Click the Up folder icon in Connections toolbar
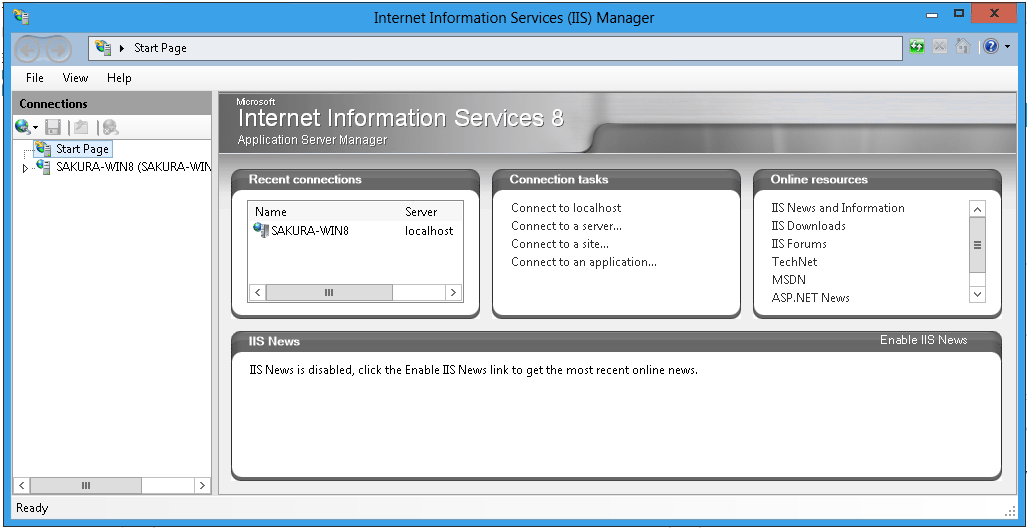The image size is (1029, 530). click(81, 127)
